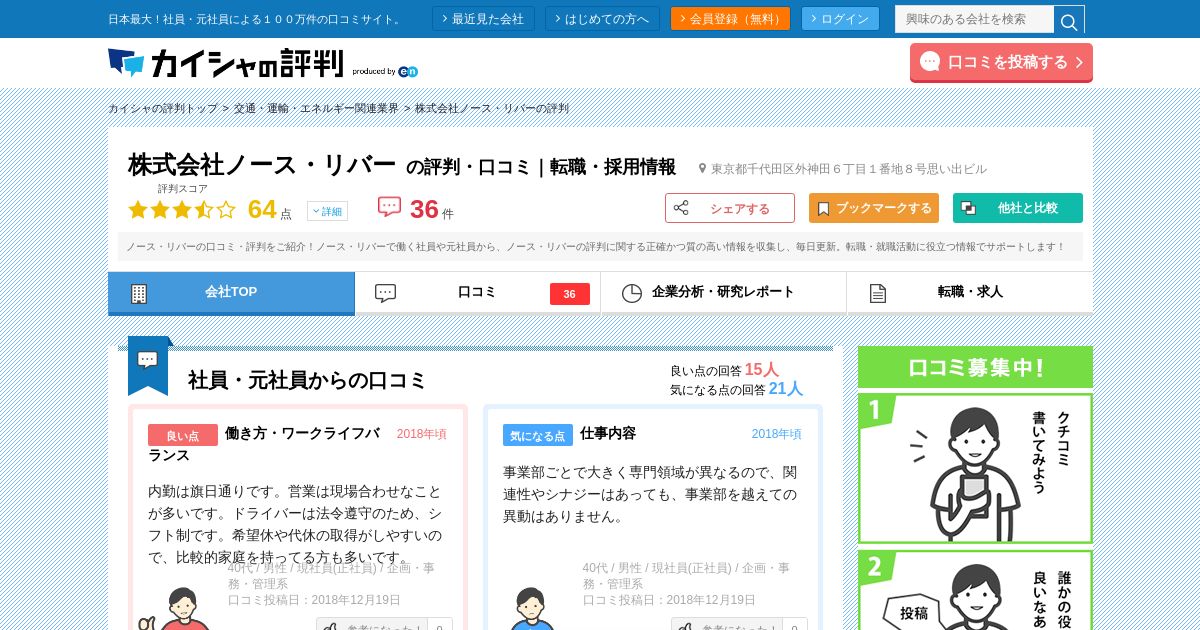Click the 他社と比較 button

[1018, 208]
